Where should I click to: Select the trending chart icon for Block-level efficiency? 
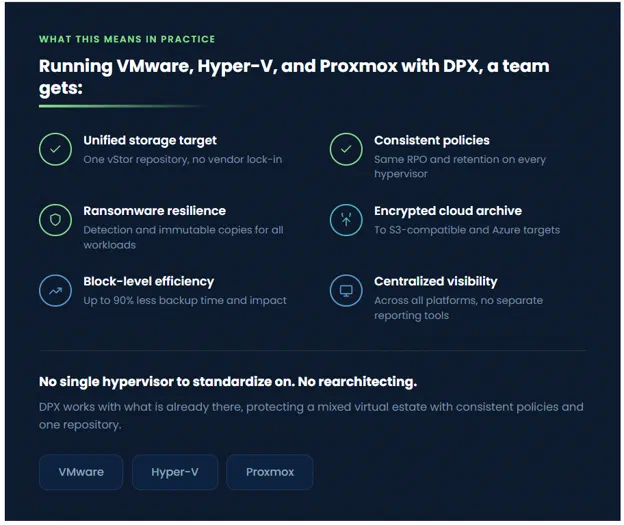pyautogui.click(x=55, y=291)
